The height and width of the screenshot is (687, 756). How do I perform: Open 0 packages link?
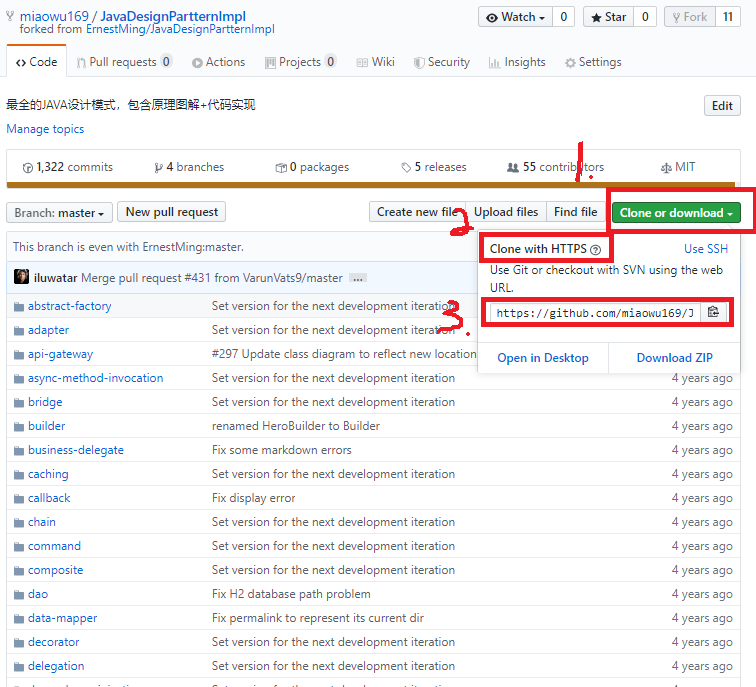(x=312, y=167)
